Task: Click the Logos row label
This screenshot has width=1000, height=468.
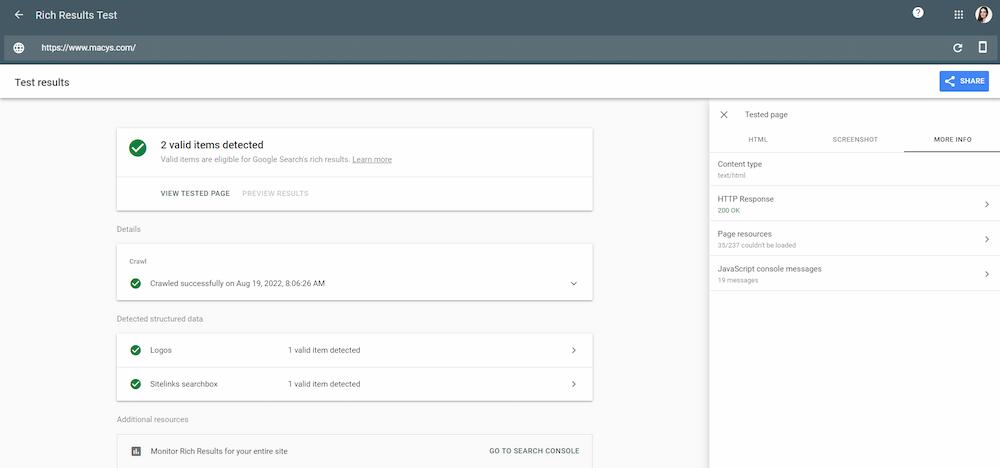Action: click(161, 350)
